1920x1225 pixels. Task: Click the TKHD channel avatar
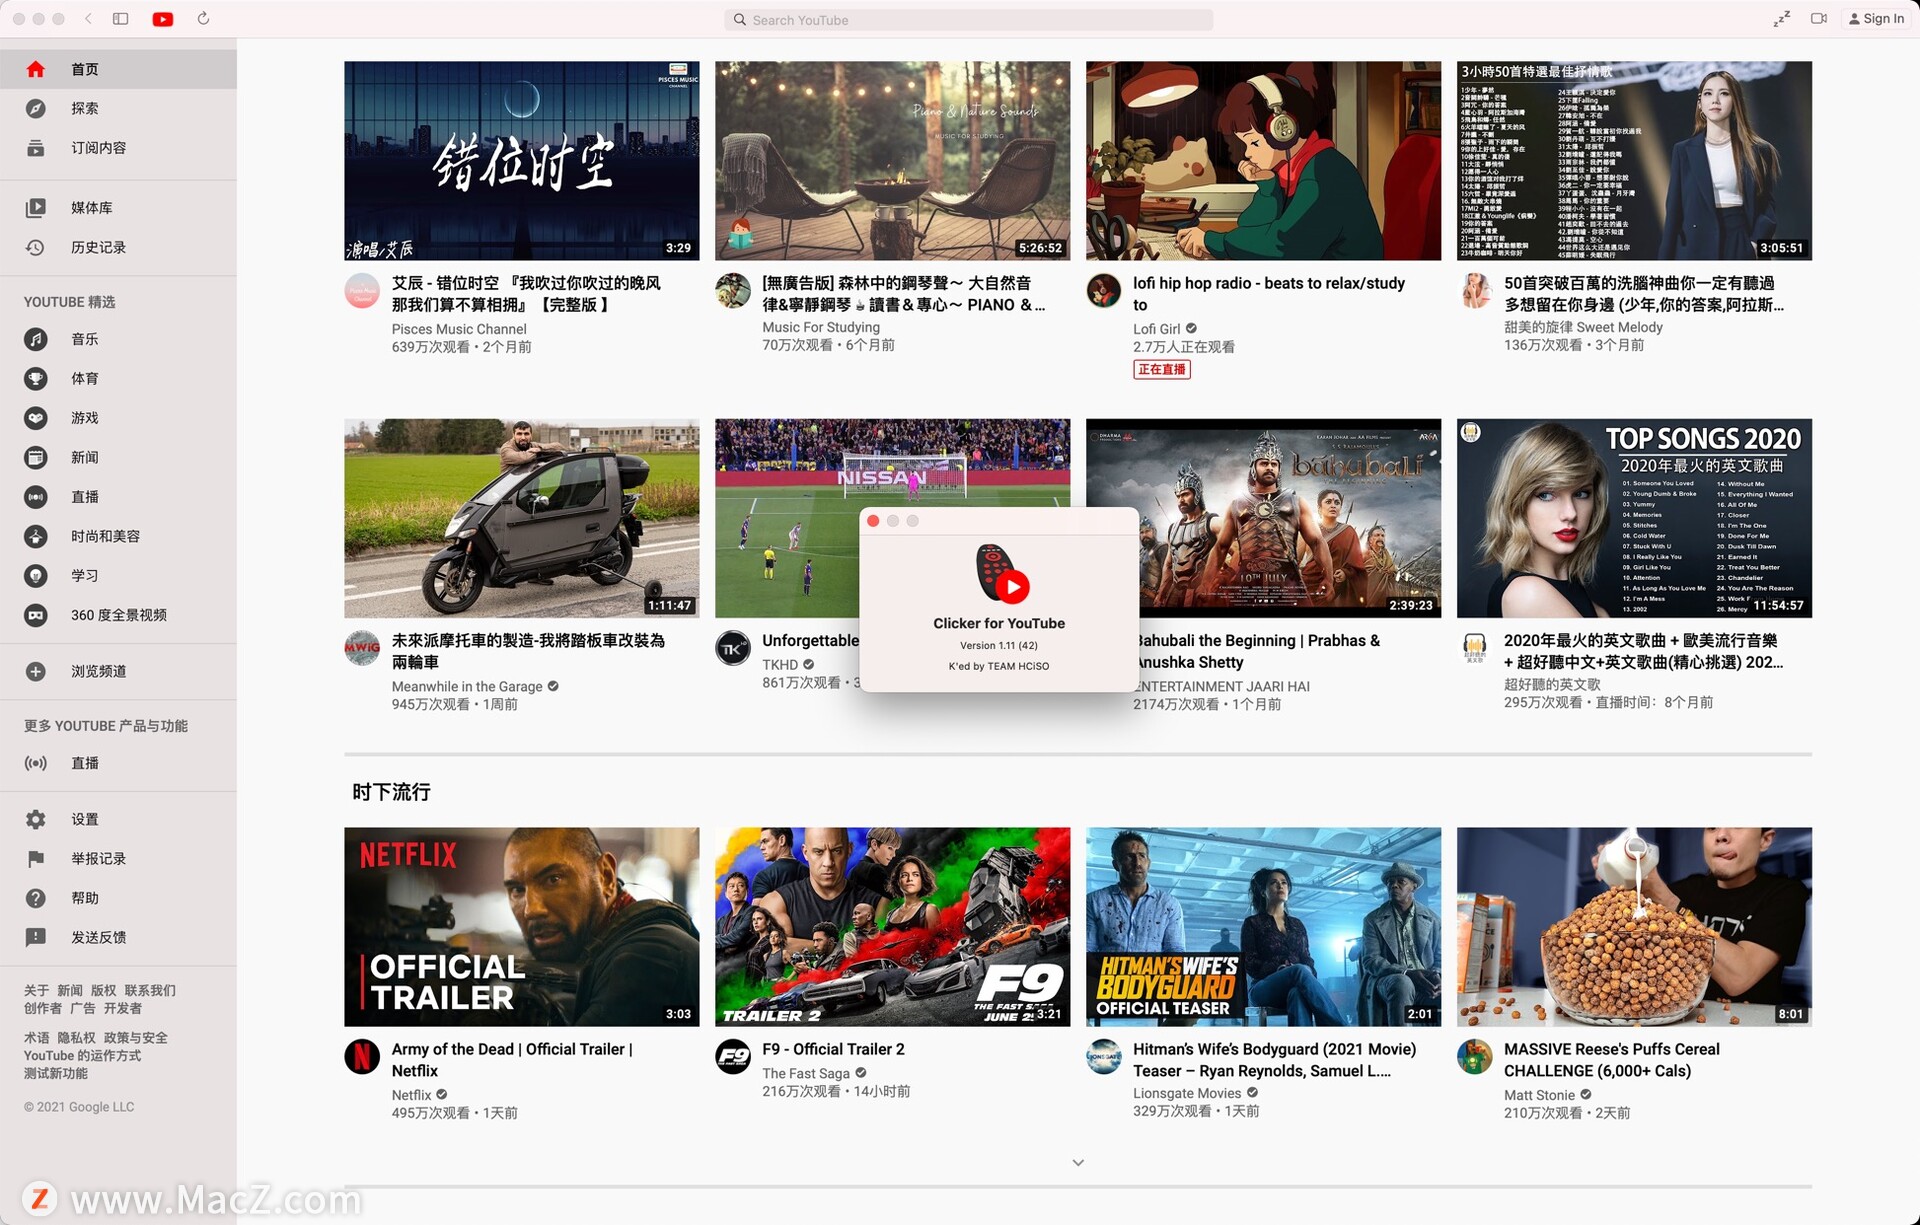coord(733,648)
